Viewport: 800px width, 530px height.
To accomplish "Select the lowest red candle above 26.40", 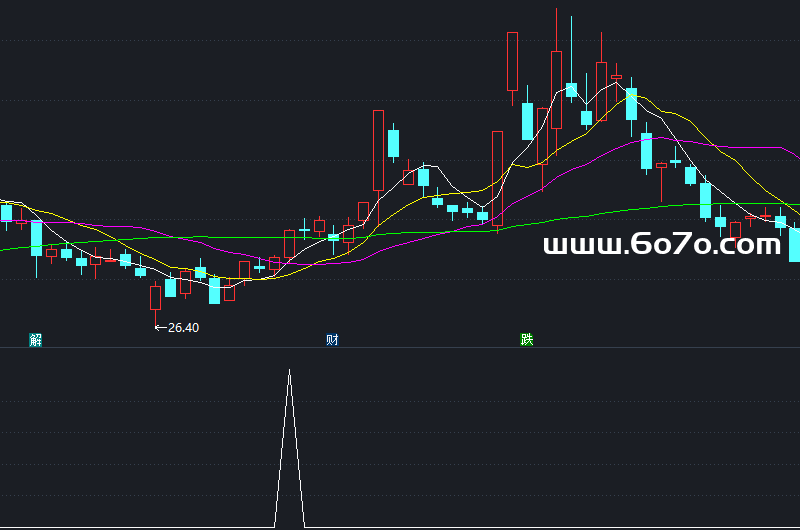I will click(x=155, y=297).
